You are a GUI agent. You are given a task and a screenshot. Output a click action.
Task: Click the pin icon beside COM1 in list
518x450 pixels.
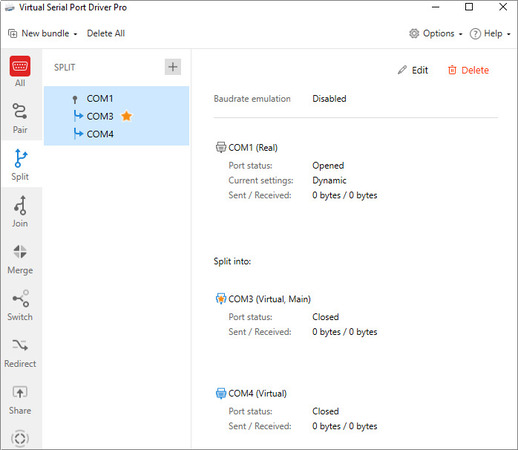click(x=75, y=99)
